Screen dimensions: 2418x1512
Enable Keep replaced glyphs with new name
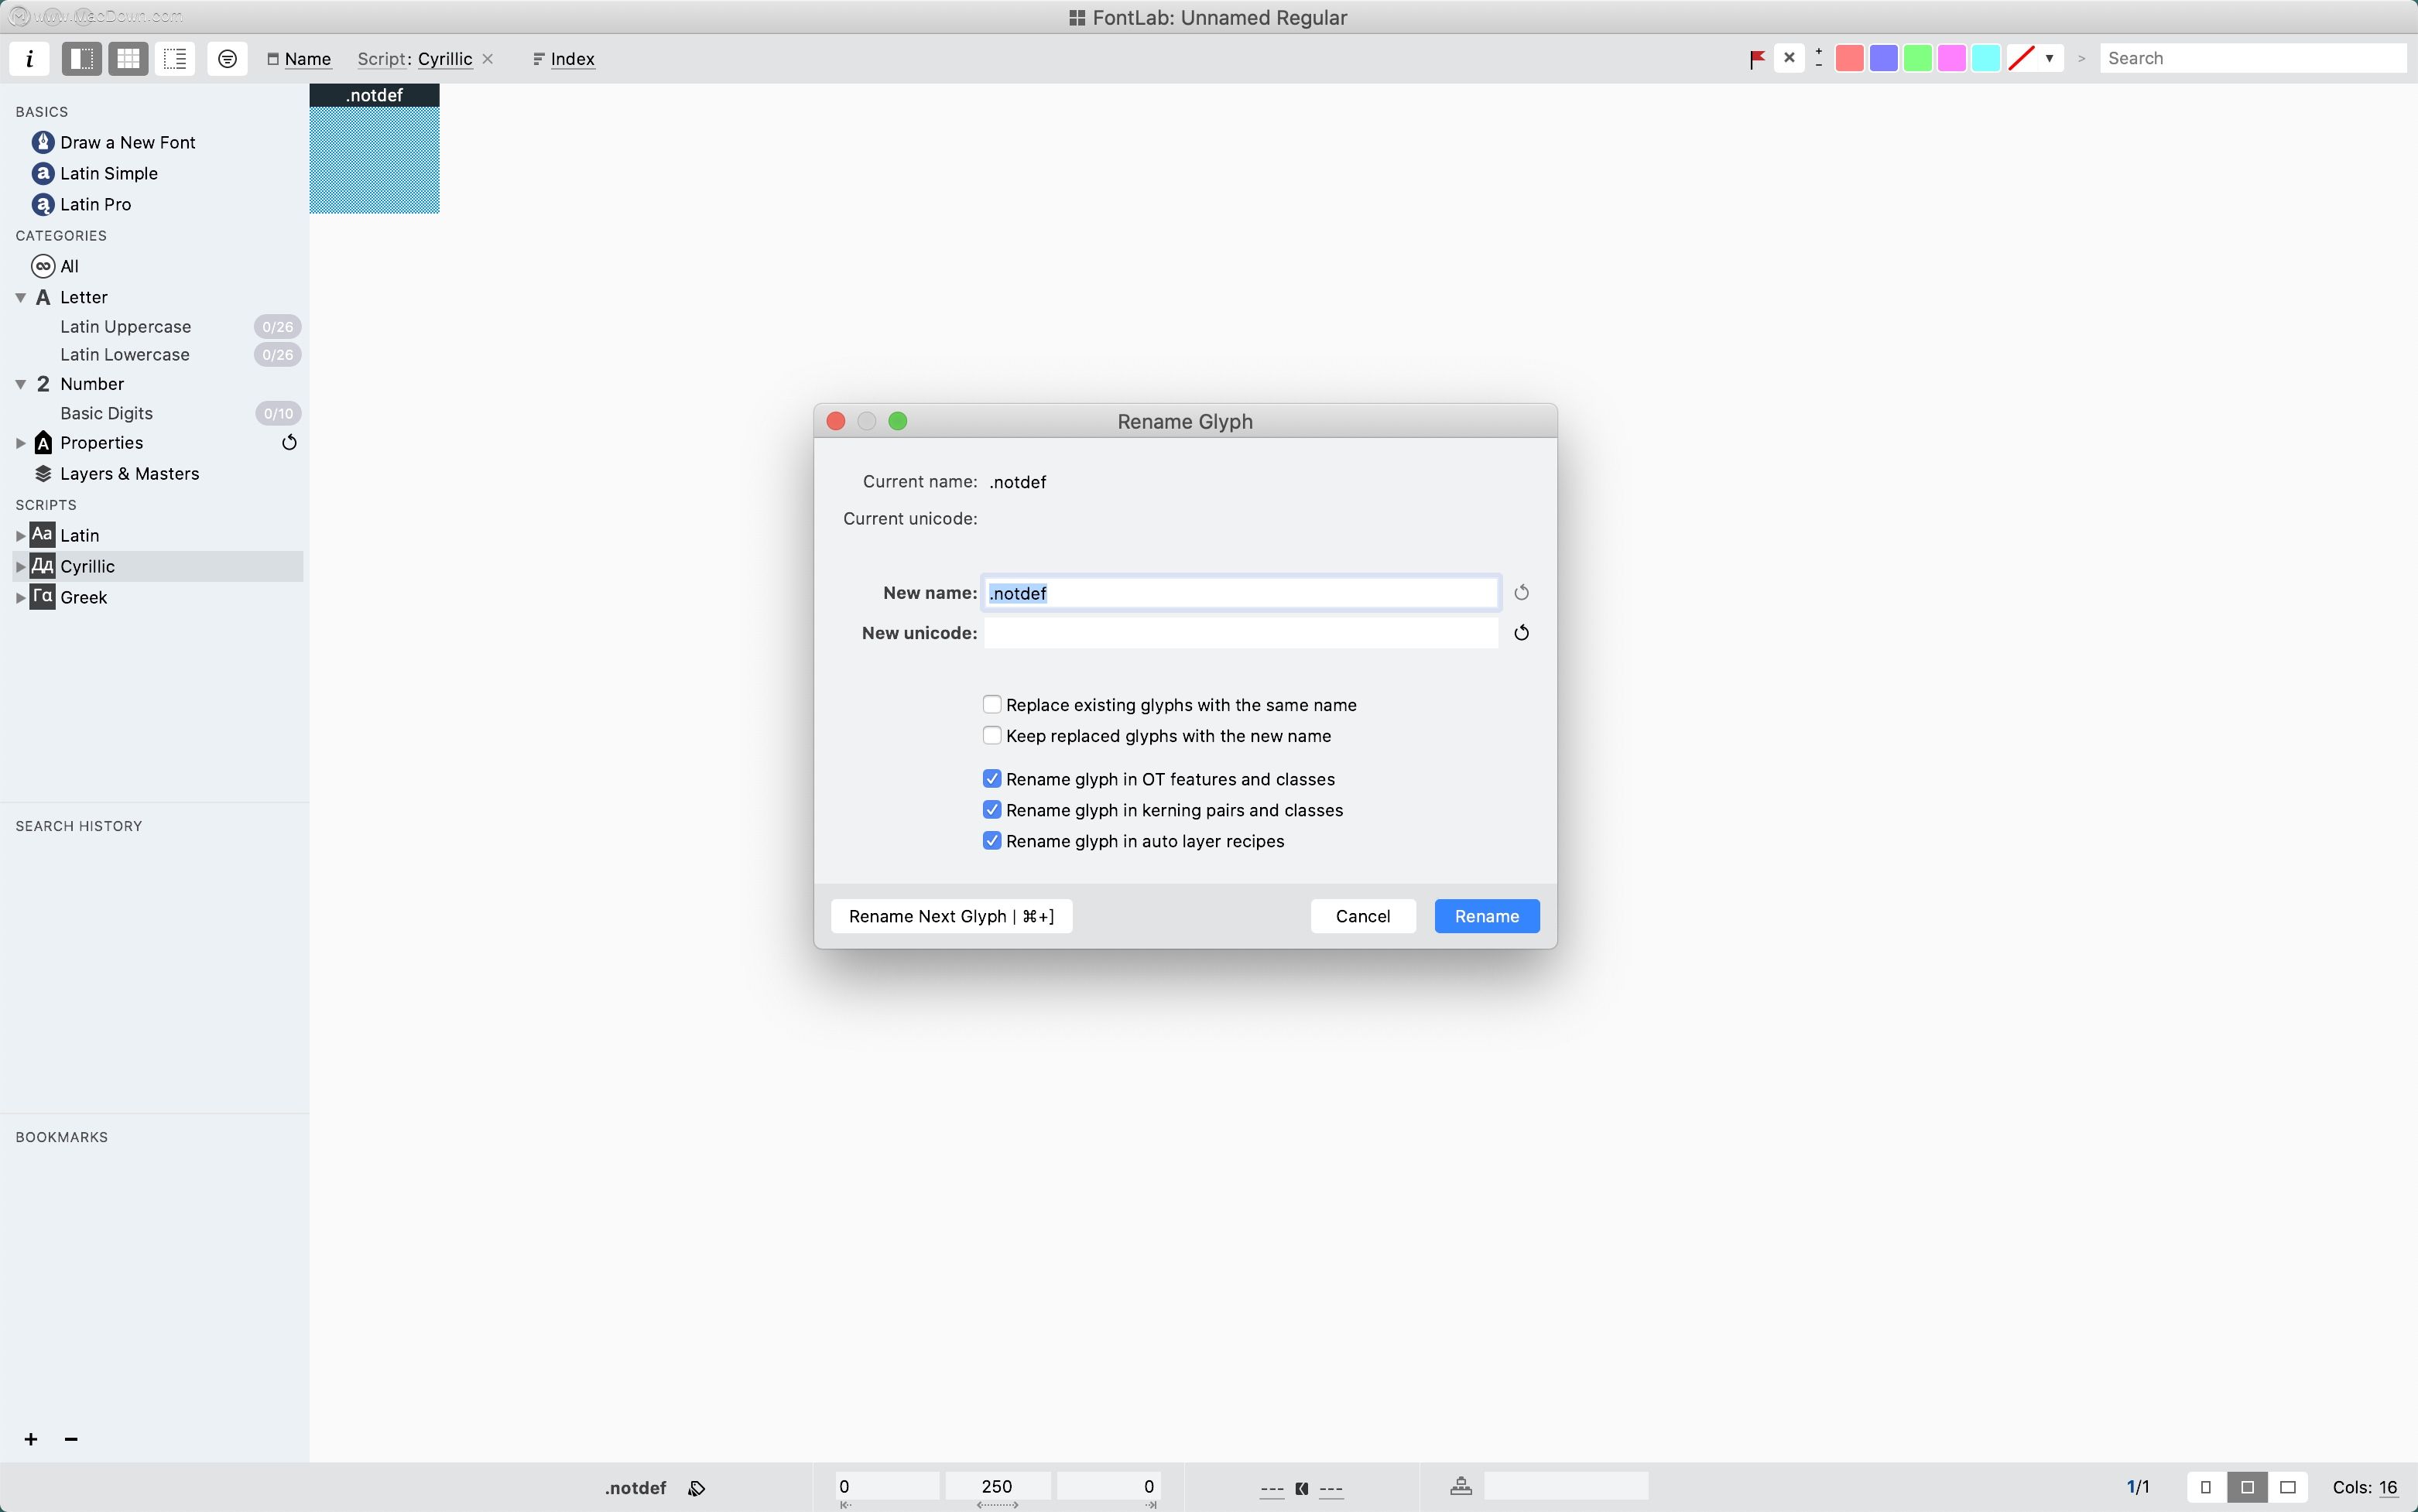pos(992,736)
